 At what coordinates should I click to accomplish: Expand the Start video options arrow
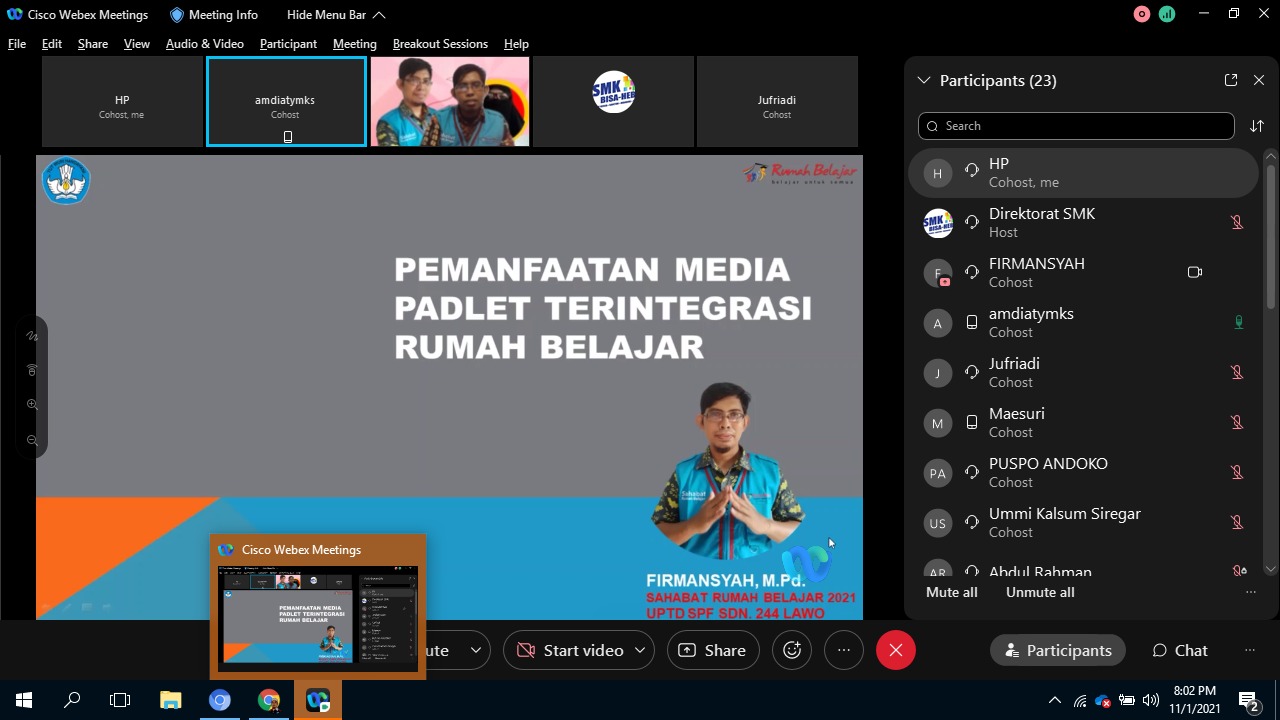(x=640, y=650)
